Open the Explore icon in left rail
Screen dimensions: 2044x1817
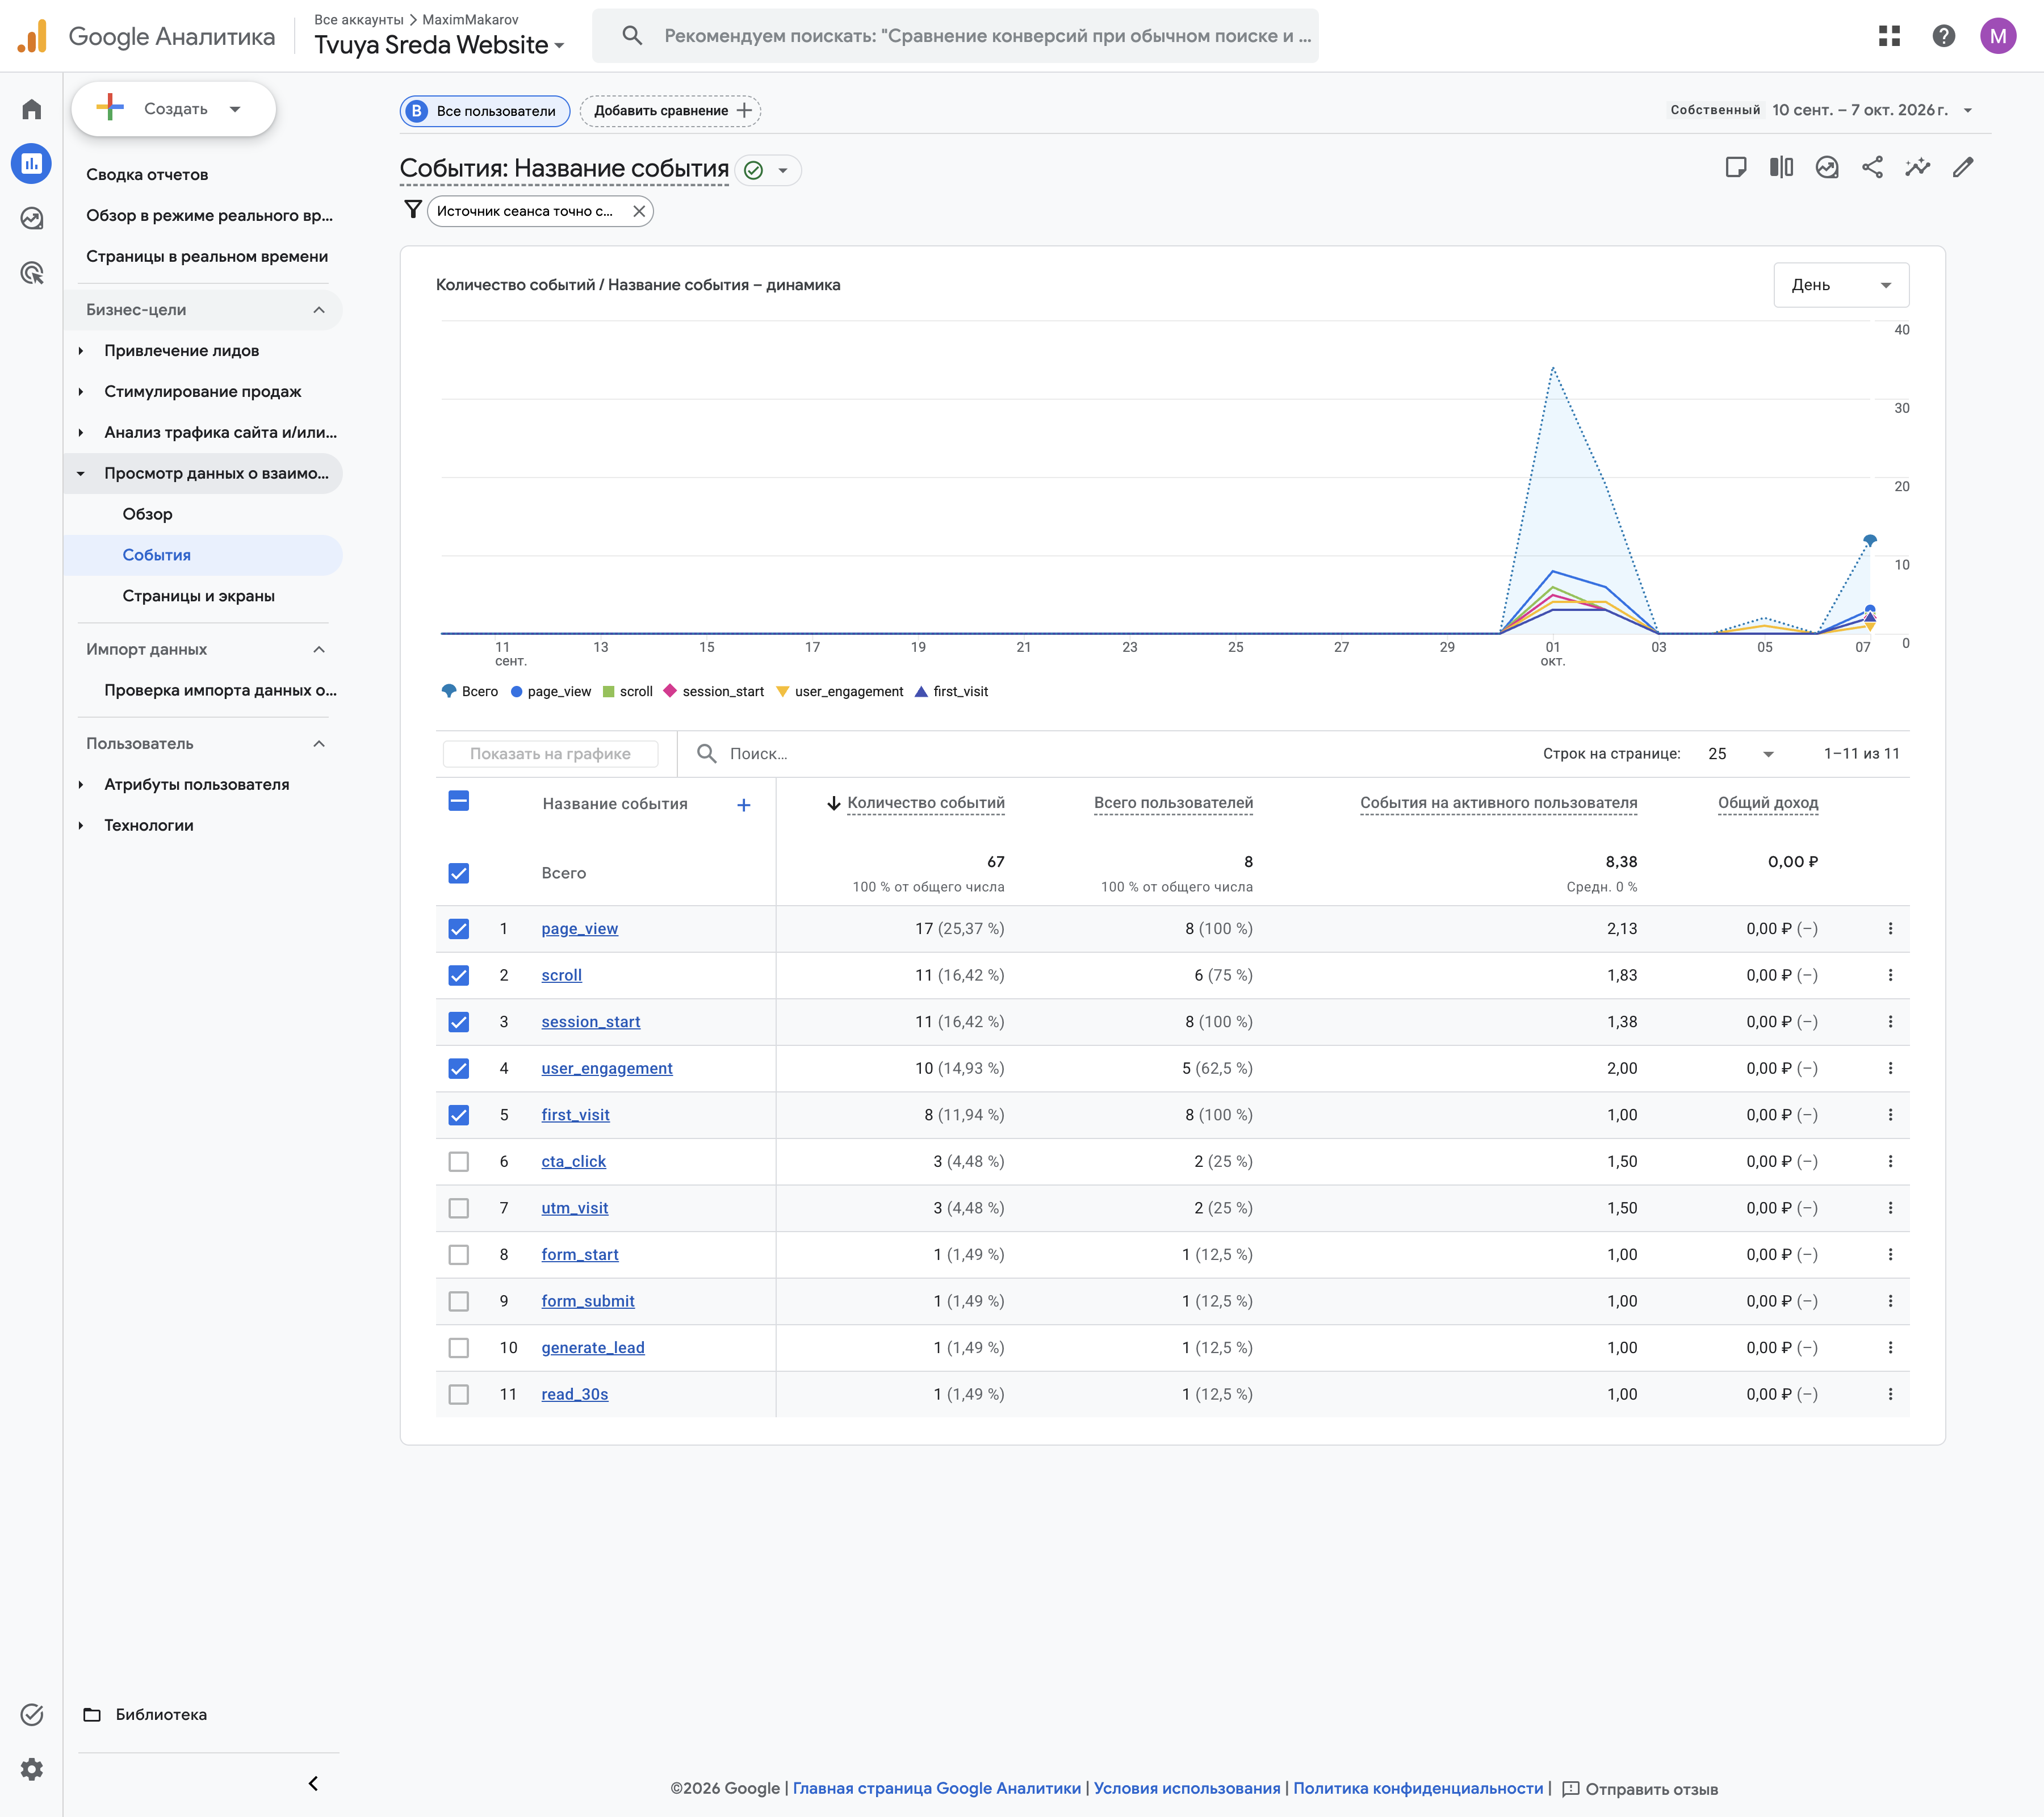(x=32, y=218)
